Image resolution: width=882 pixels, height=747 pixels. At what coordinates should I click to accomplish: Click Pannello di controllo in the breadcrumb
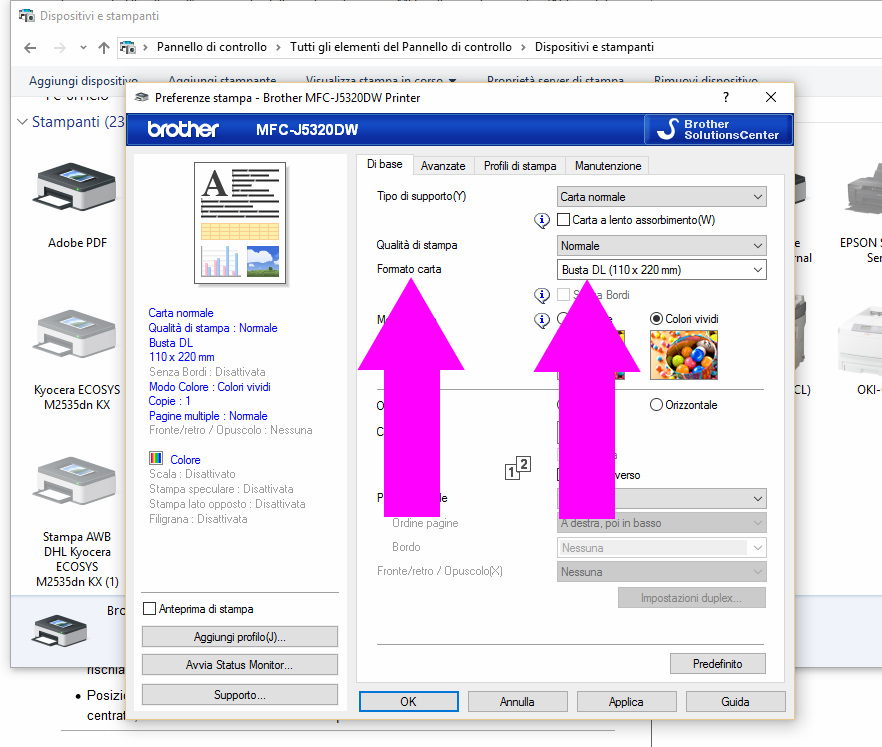[212, 47]
